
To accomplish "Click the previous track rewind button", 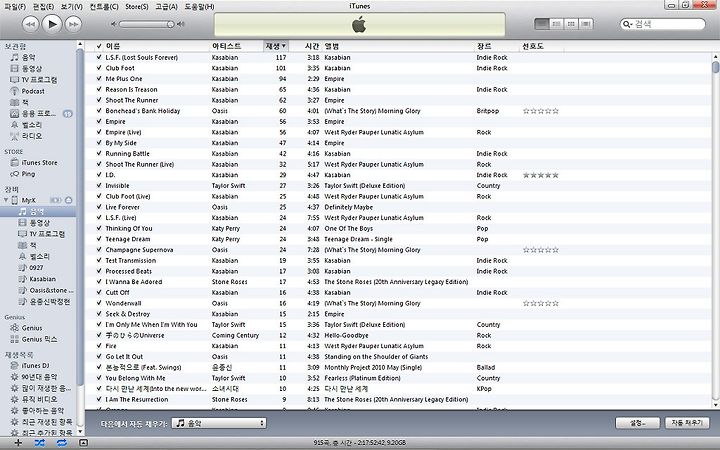I will click(30, 24).
